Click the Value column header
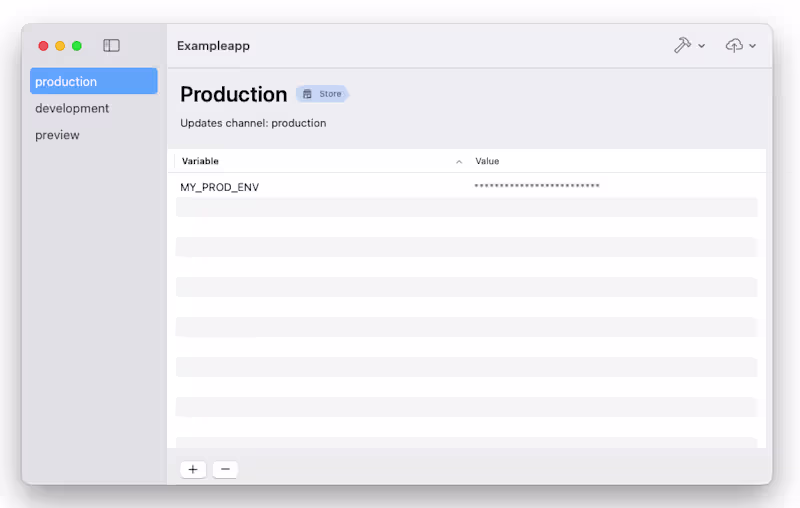This screenshot has width=800, height=508. pyautogui.click(x=487, y=161)
